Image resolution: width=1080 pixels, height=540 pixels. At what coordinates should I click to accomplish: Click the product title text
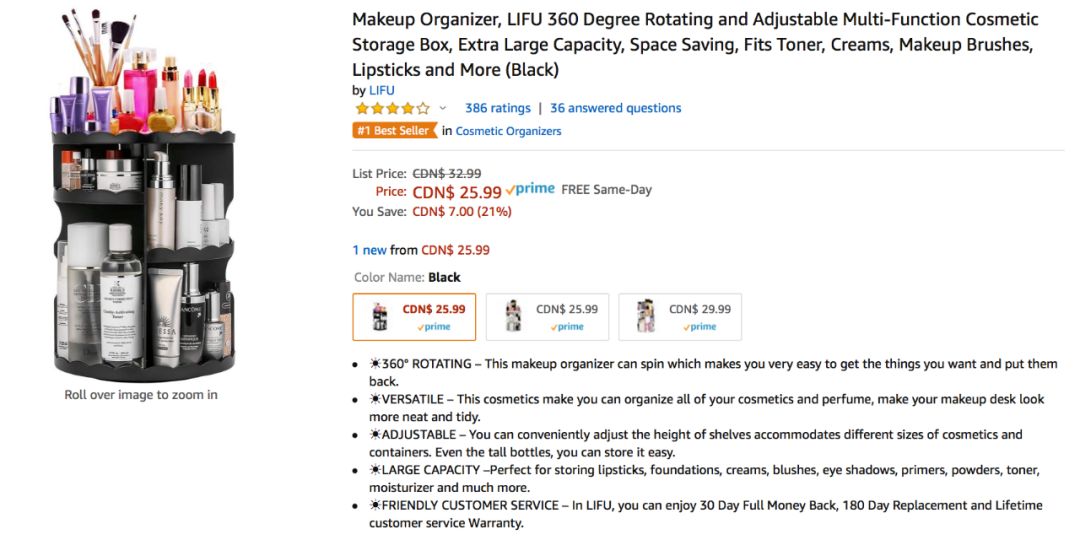point(696,45)
